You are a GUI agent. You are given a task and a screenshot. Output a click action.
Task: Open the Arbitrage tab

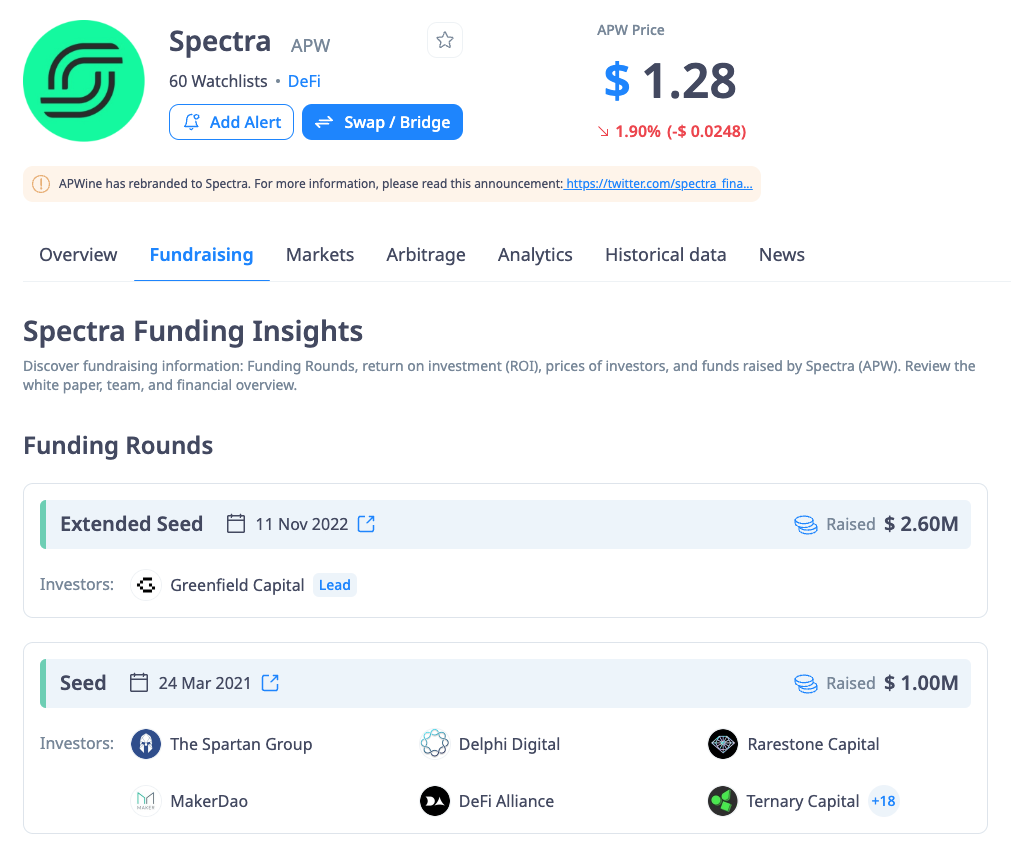coord(426,255)
